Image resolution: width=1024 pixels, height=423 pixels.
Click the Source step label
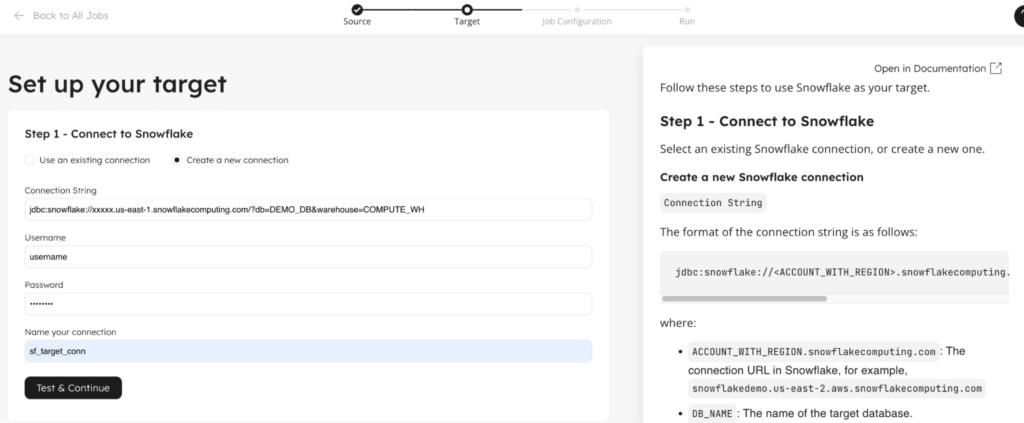point(357,21)
